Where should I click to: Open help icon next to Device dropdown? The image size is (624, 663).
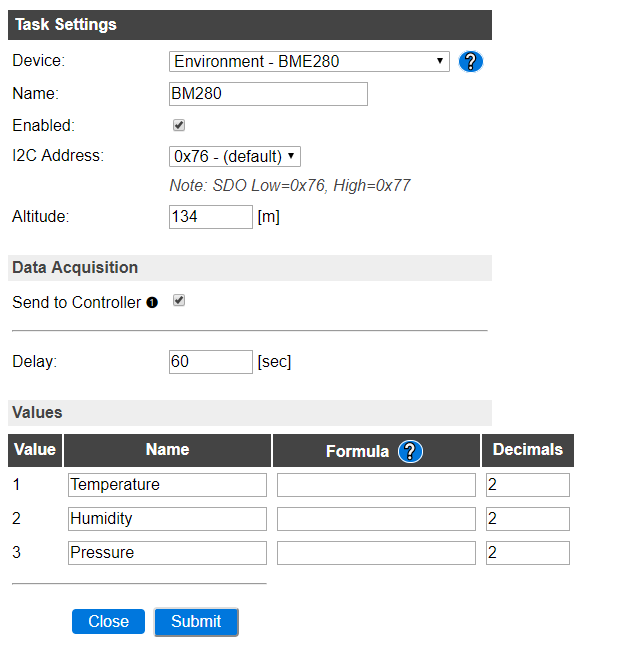tap(470, 62)
